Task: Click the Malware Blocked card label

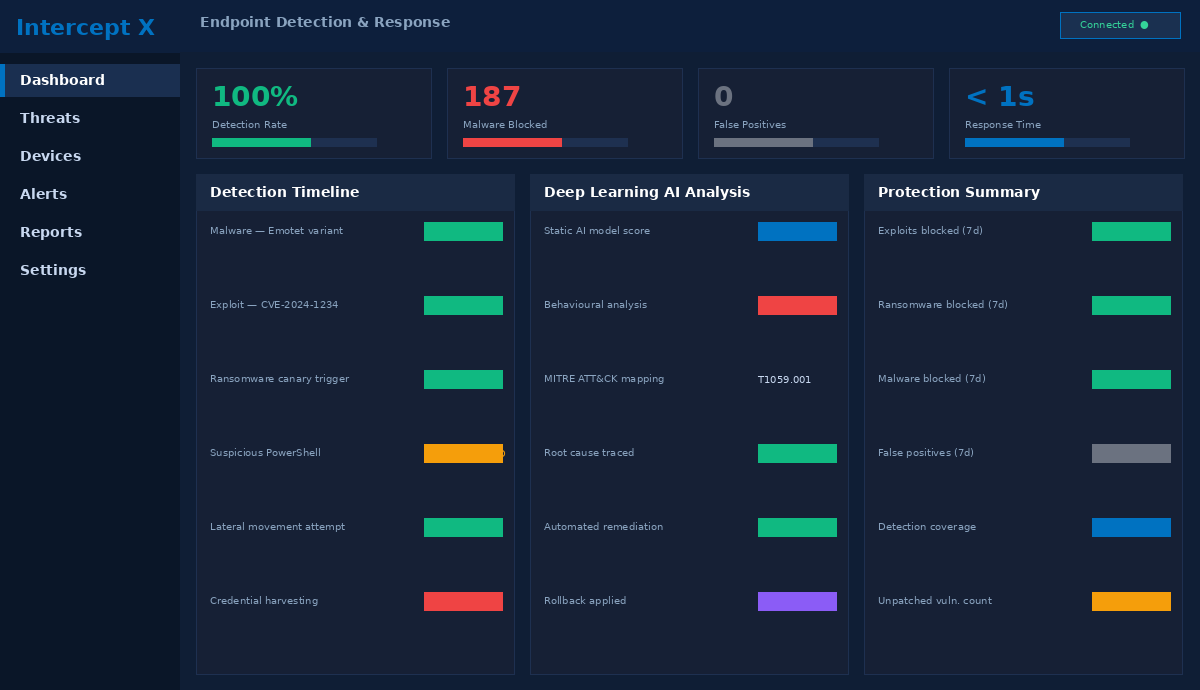Action: pyautogui.click(x=505, y=125)
